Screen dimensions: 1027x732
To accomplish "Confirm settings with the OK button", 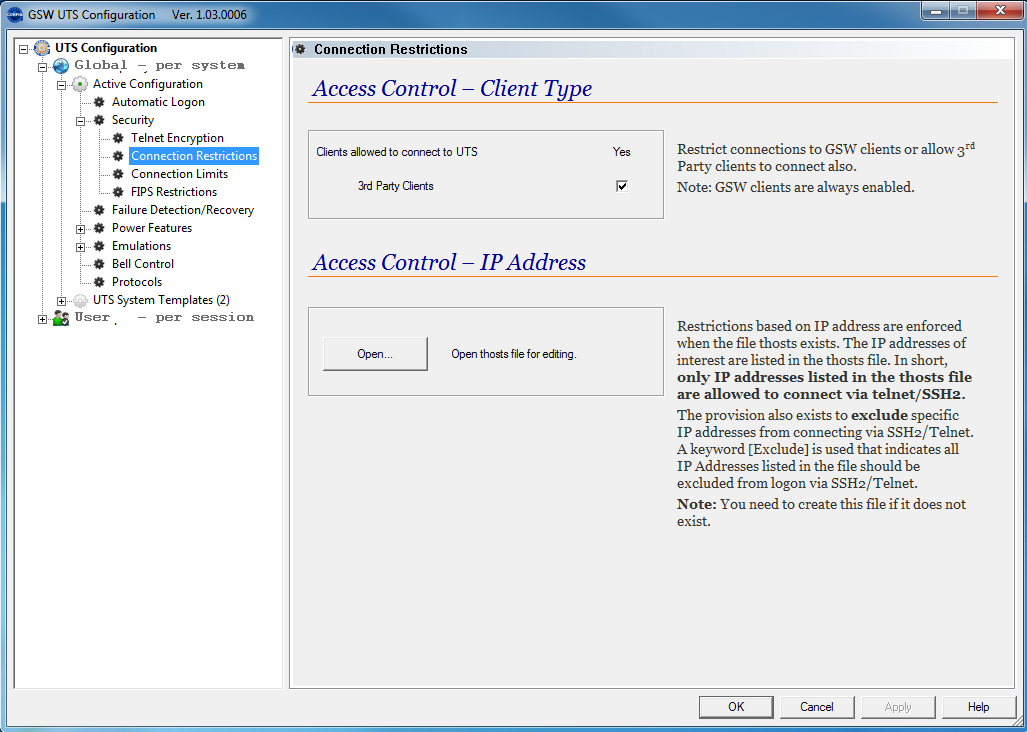I will click(736, 707).
